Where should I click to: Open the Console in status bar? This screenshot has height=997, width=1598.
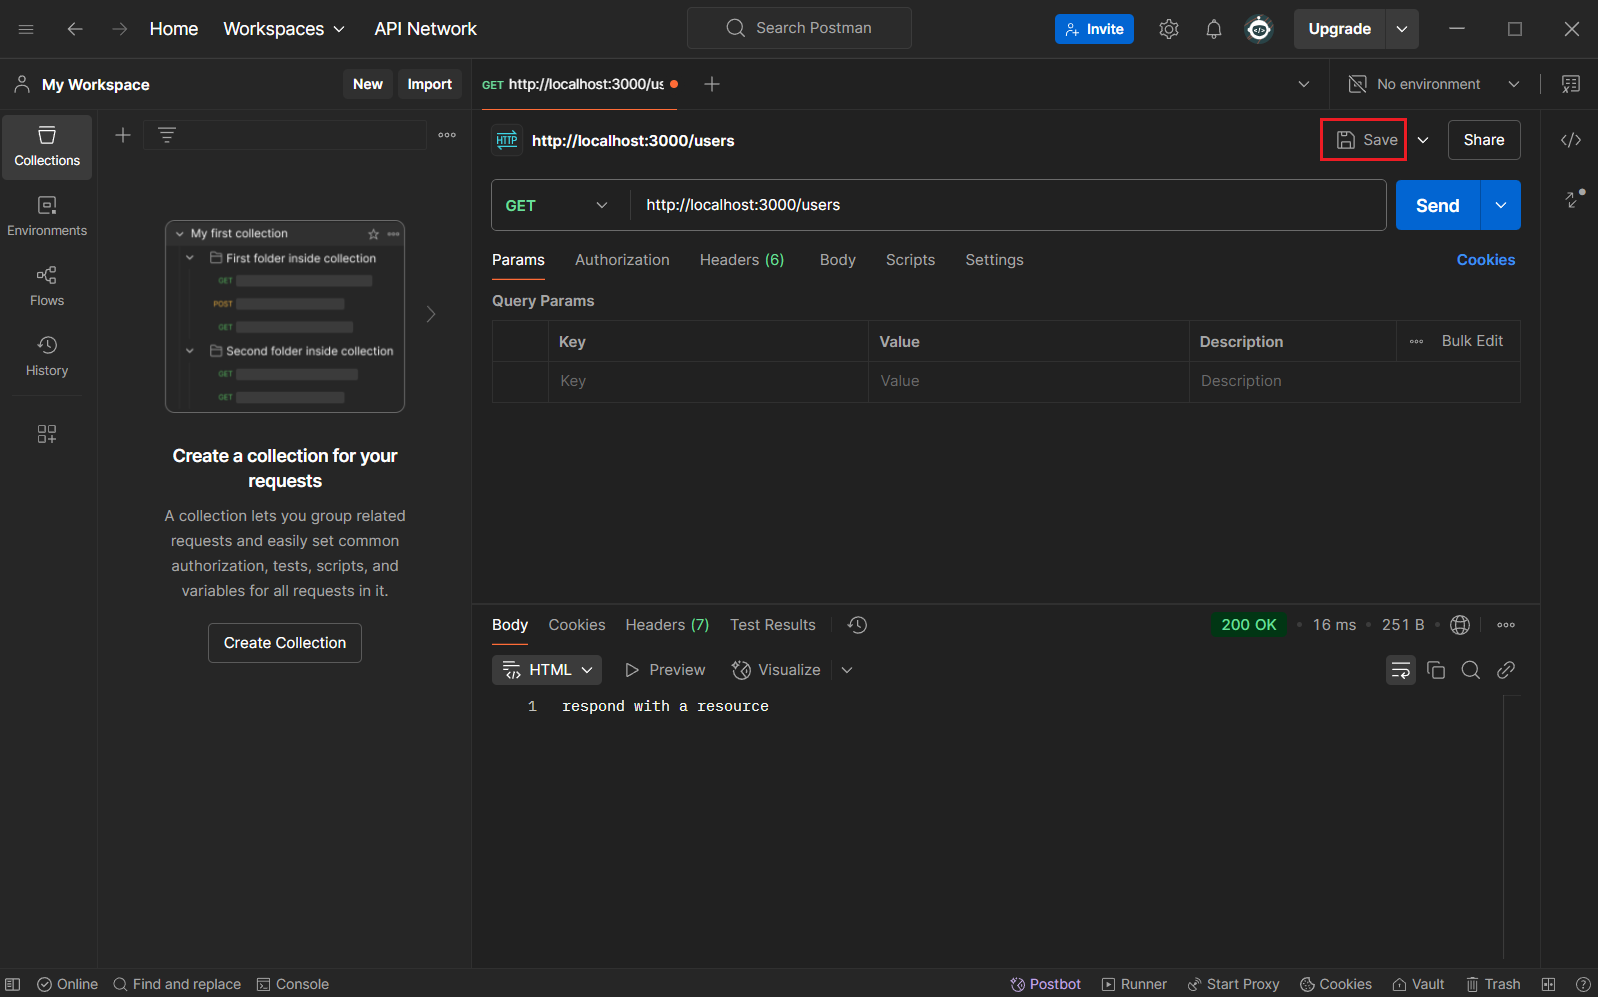click(x=293, y=984)
